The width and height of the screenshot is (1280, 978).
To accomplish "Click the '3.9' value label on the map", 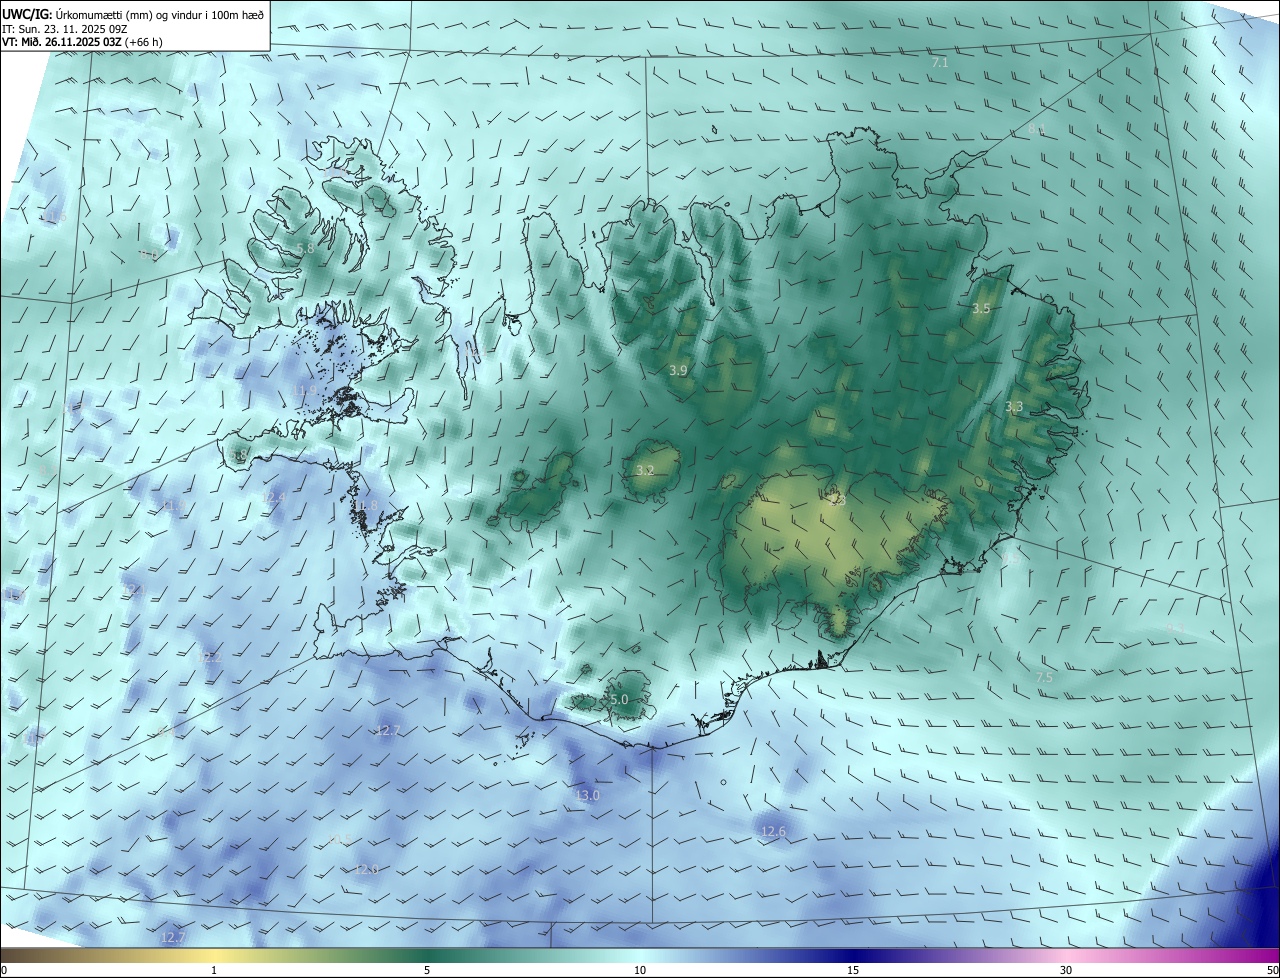I will [x=678, y=370].
